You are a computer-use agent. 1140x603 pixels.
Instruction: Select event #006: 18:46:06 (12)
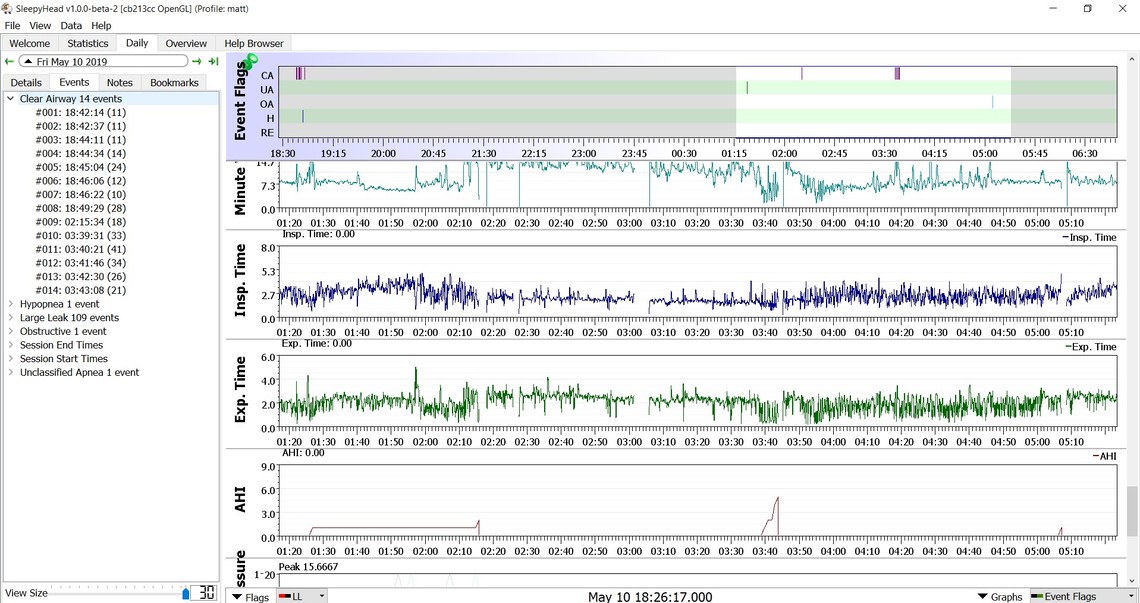81,181
